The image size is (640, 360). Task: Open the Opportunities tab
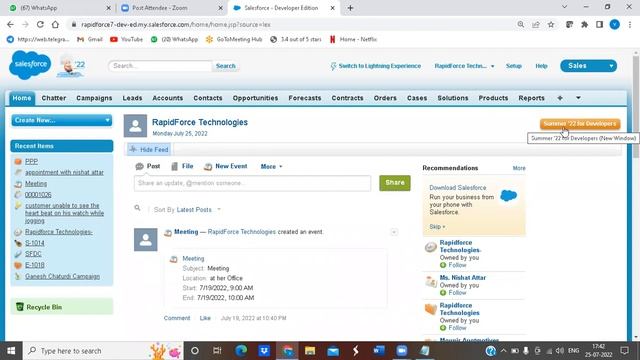(x=255, y=98)
